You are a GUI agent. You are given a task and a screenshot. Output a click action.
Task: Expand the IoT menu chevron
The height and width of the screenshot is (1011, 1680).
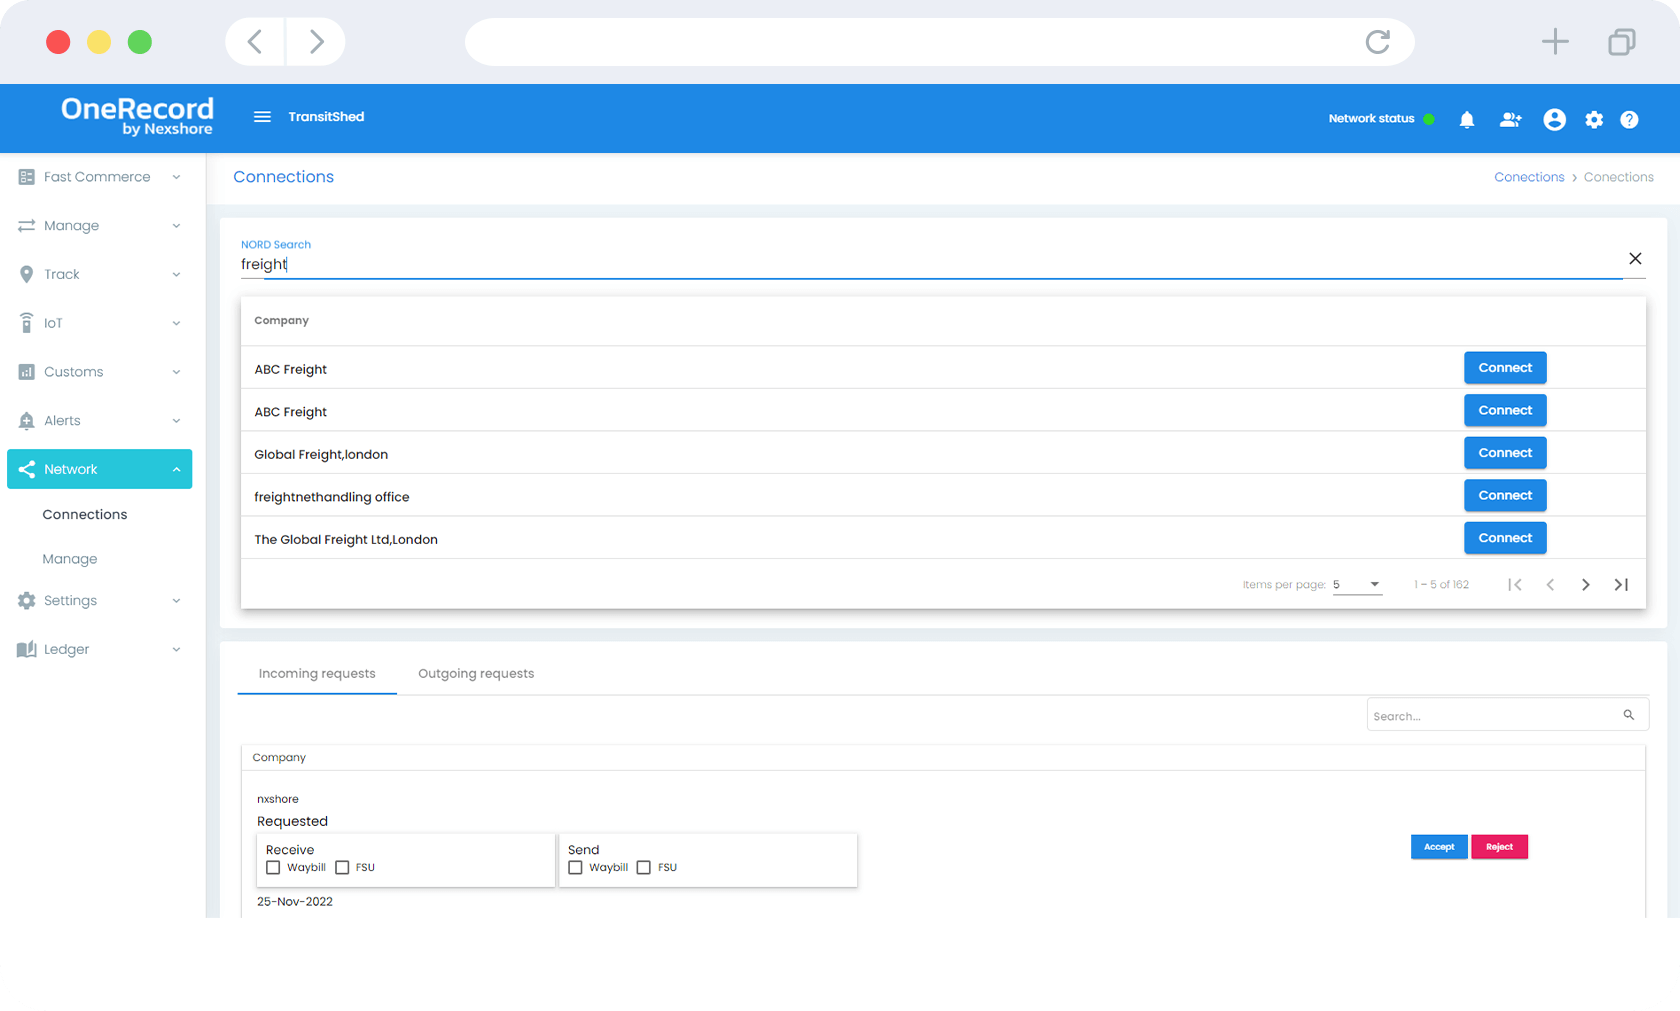(x=176, y=323)
